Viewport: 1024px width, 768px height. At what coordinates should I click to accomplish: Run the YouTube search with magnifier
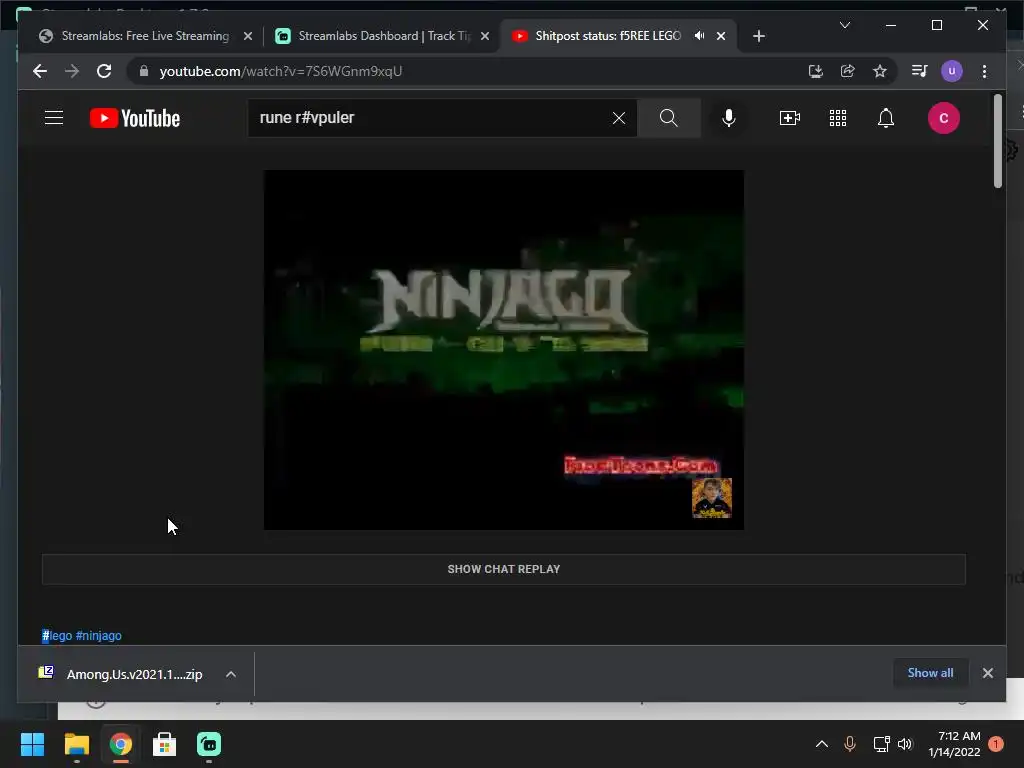669,118
